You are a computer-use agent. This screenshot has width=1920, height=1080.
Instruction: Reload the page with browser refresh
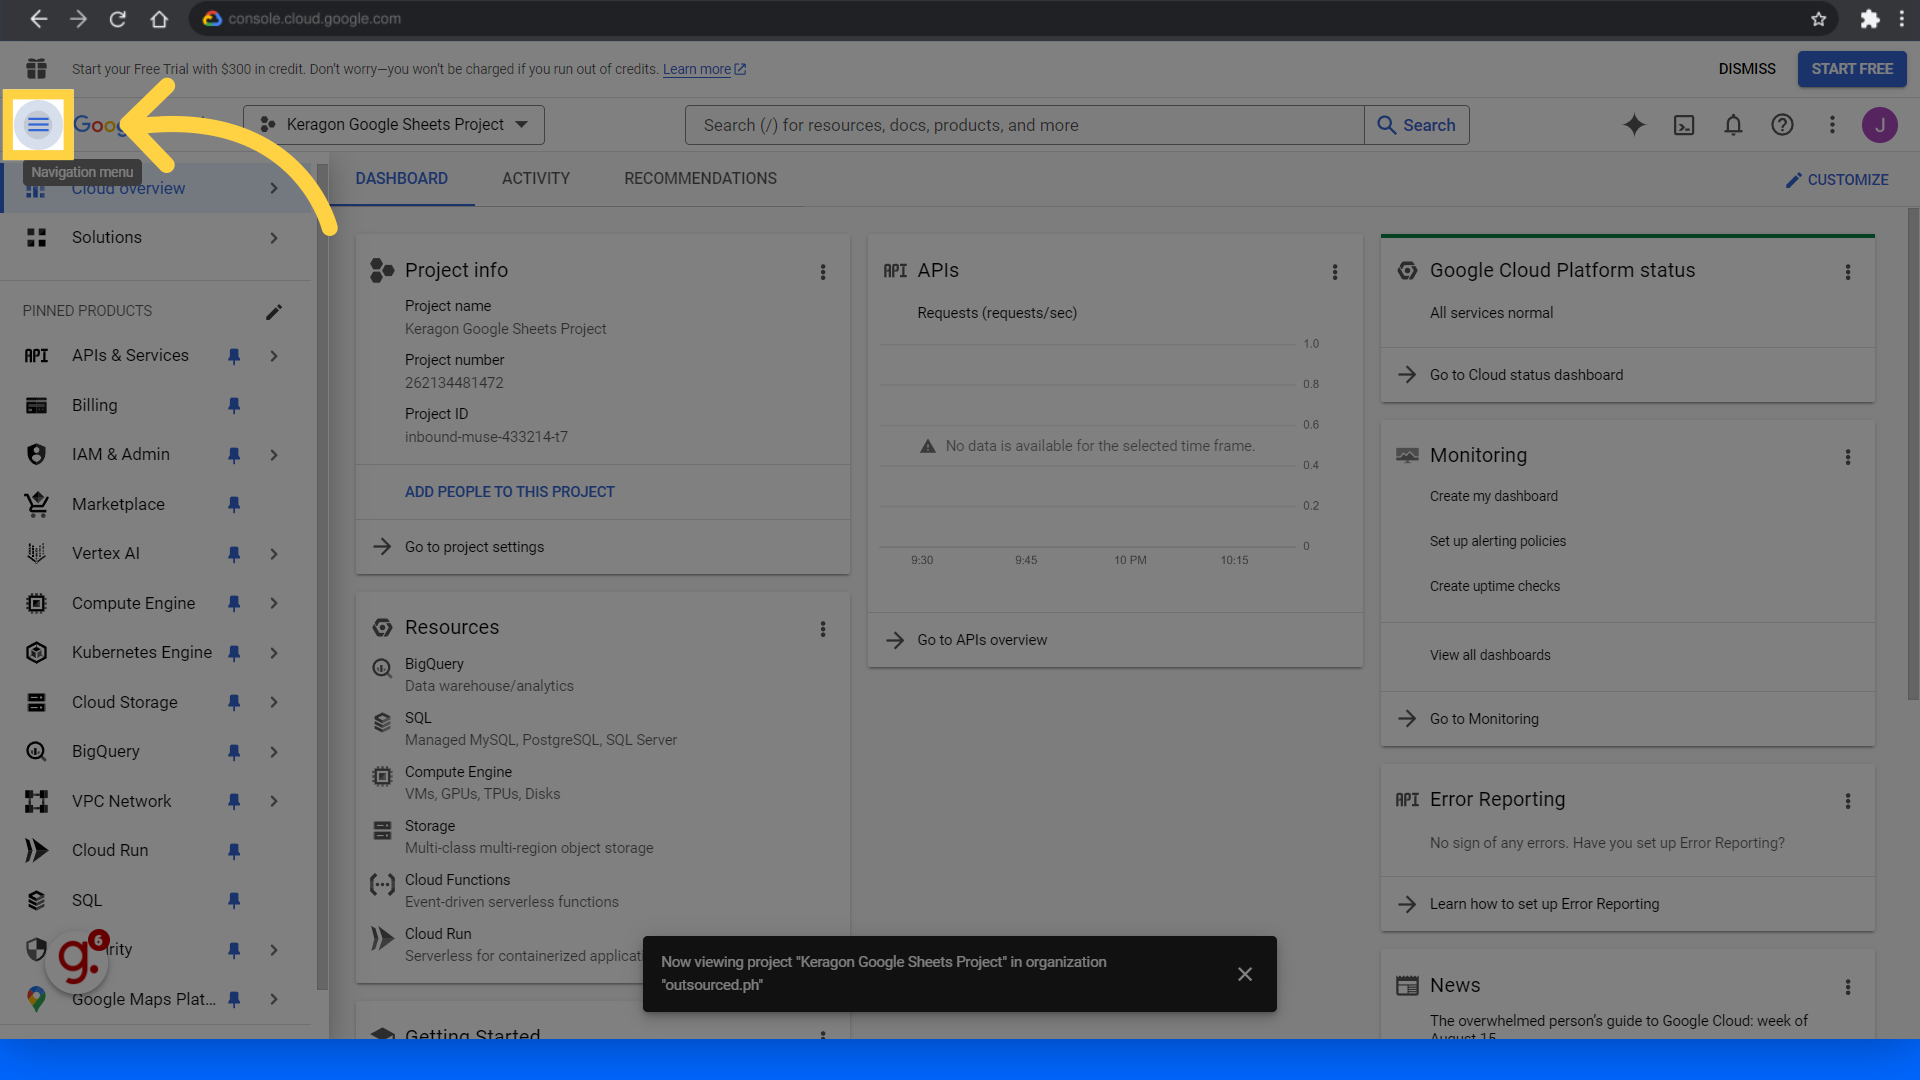coord(117,19)
